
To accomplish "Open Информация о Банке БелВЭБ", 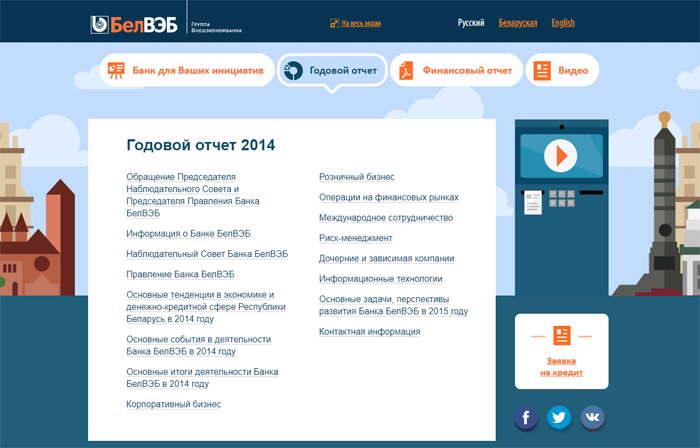I will (x=188, y=233).
